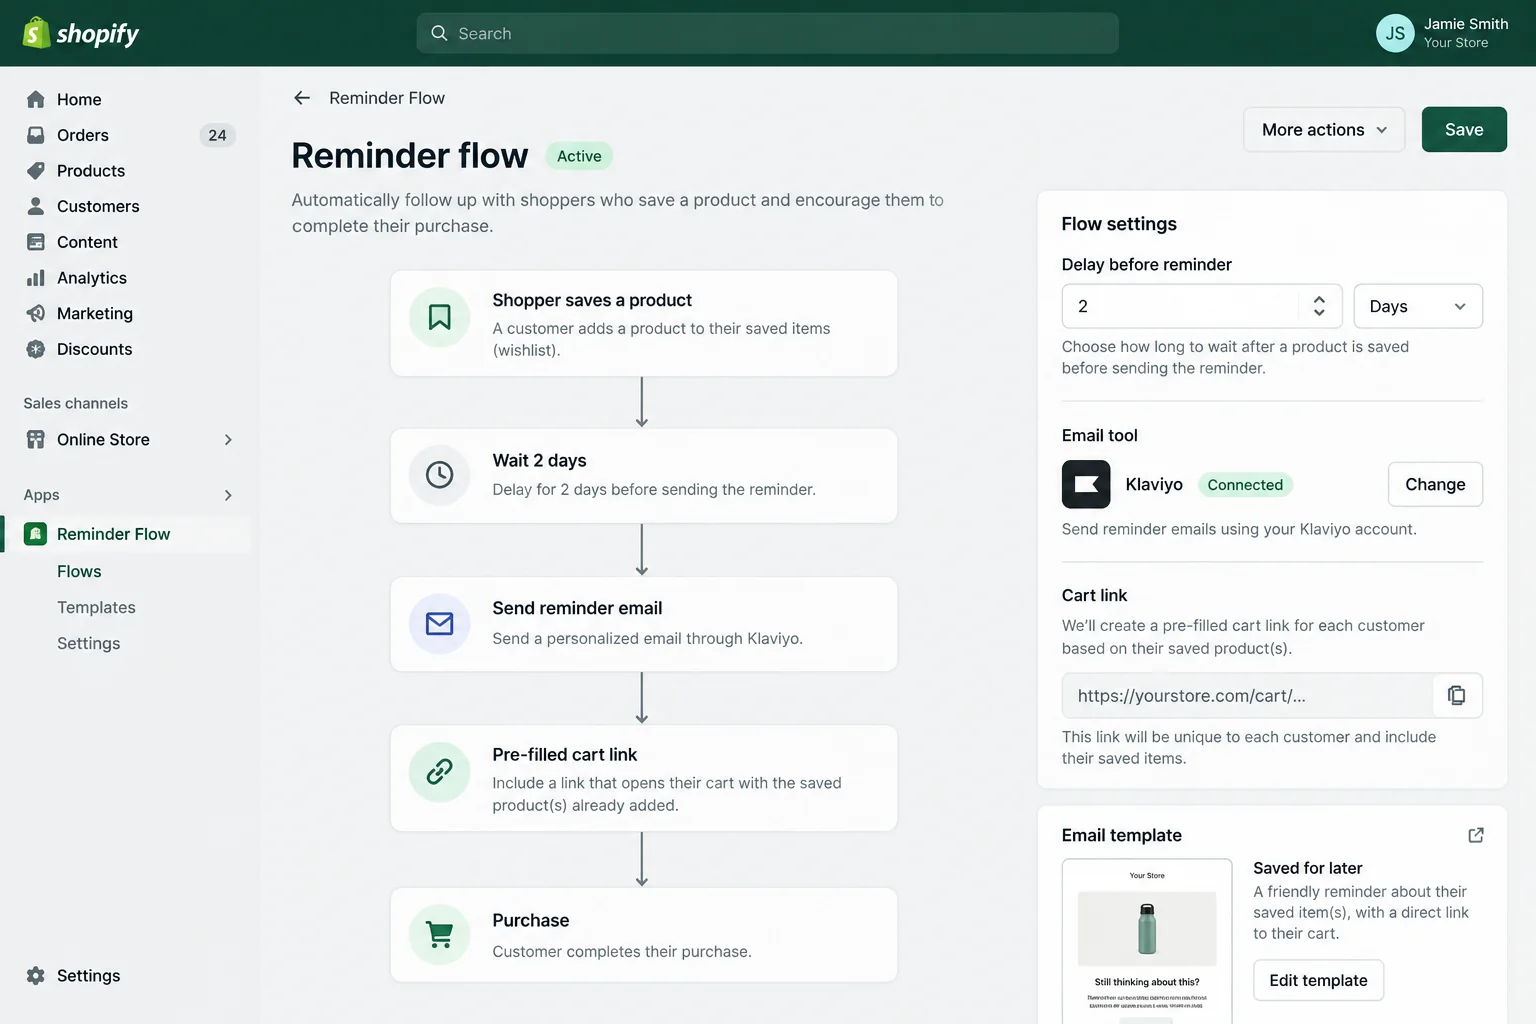The height and width of the screenshot is (1024, 1536).
Task: Click the delay before reminder number field
Action: (x=1202, y=306)
